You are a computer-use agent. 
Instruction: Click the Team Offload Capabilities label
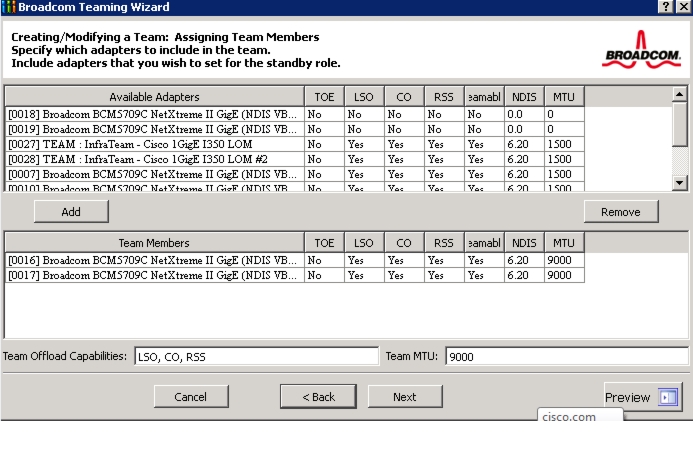point(65,356)
